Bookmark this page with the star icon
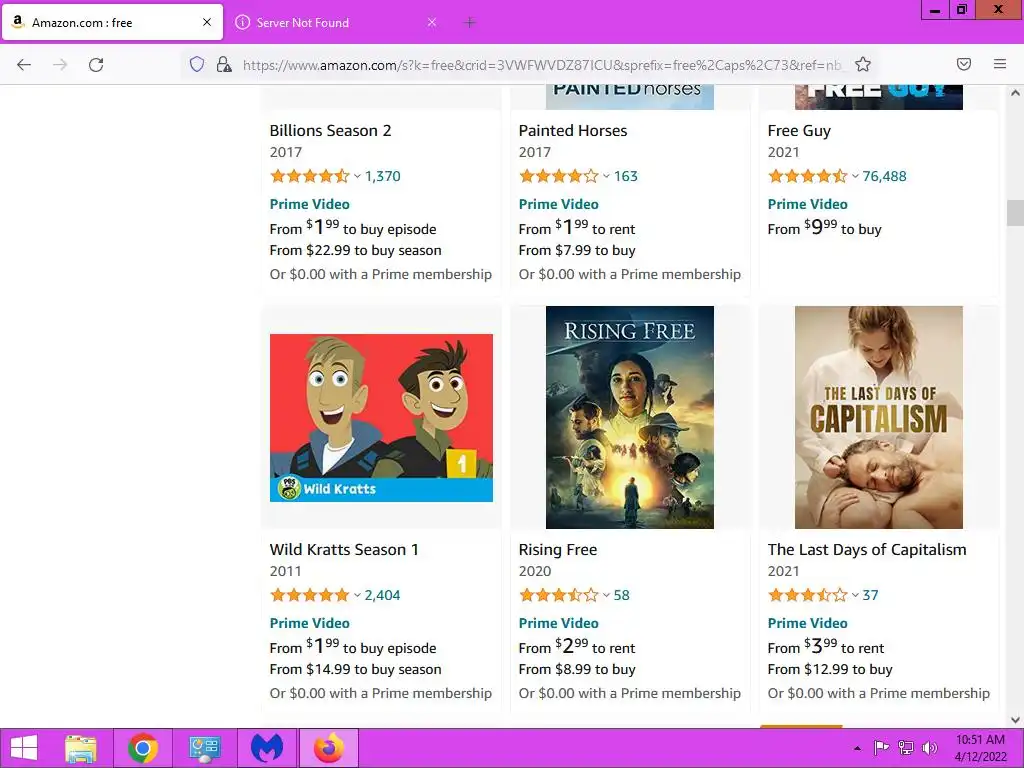Image resolution: width=1024 pixels, height=768 pixels. [x=863, y=64]
